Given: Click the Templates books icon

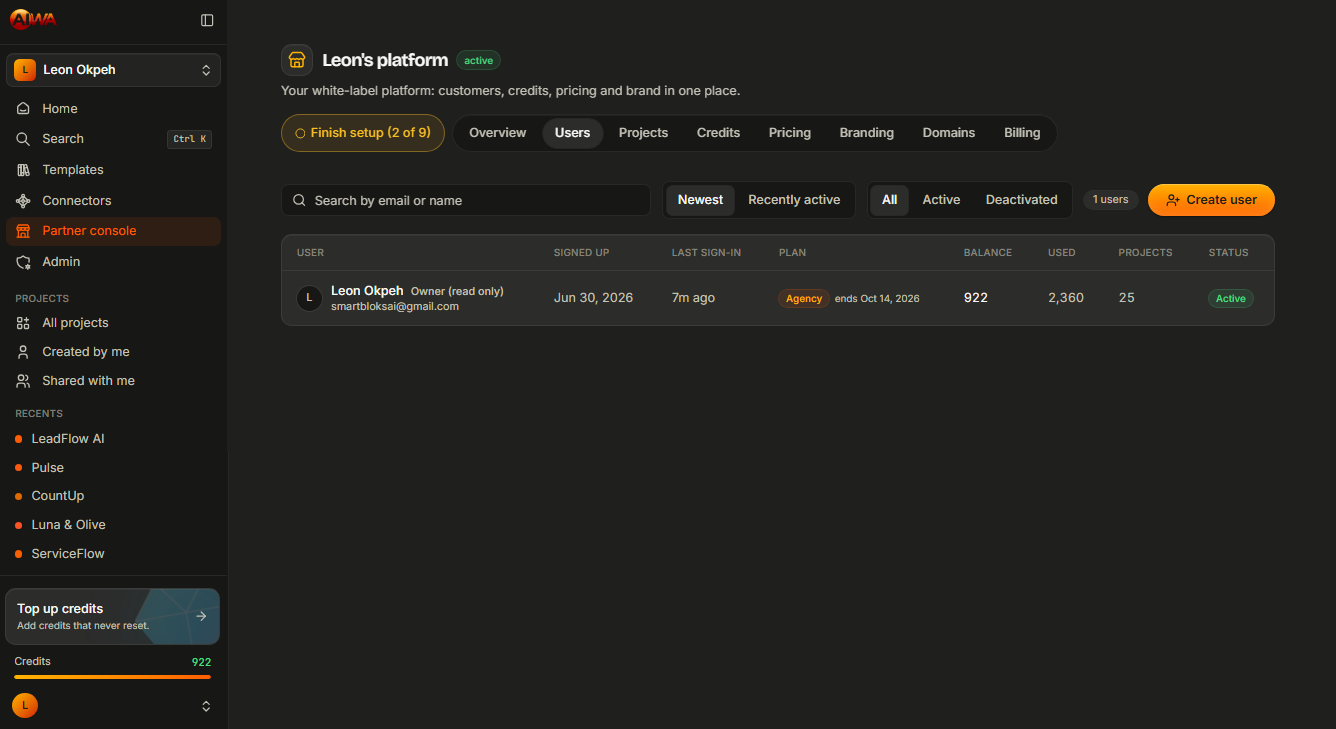Looking at the screenshot, I should pos(24,170).
